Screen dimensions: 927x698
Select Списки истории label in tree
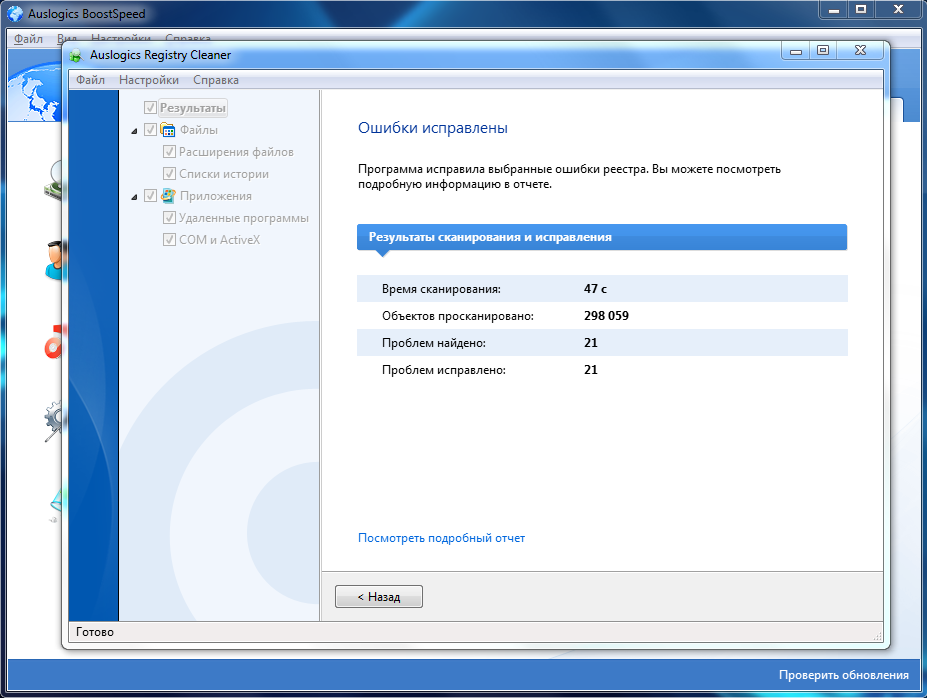pos(224,174)
